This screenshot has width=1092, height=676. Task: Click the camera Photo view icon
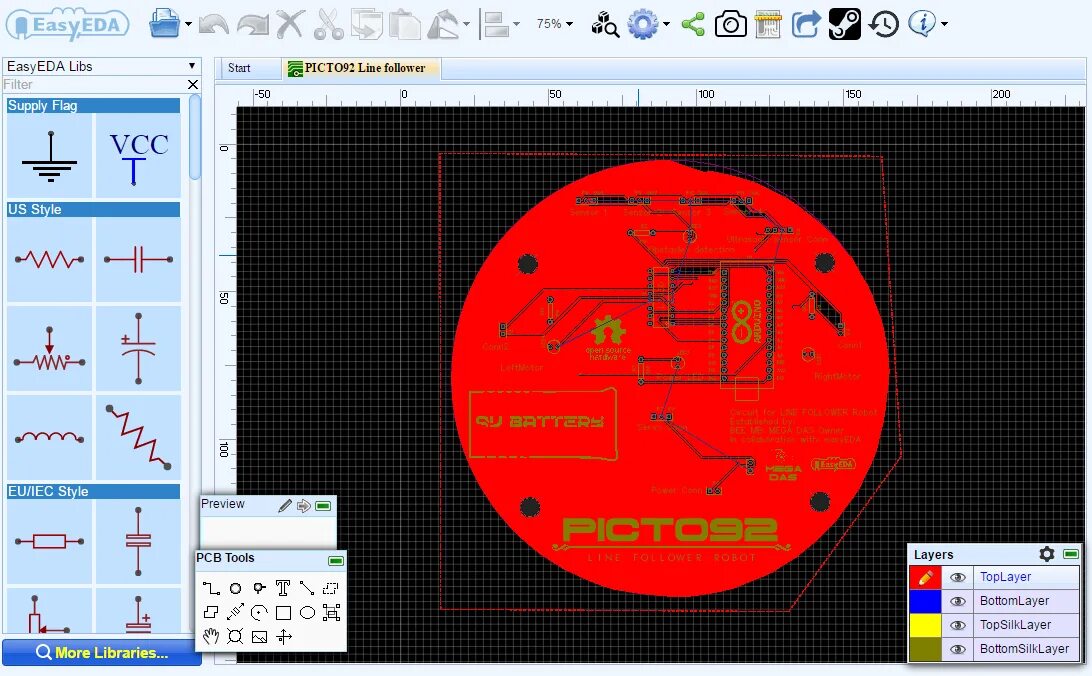[x=731, y=24]
